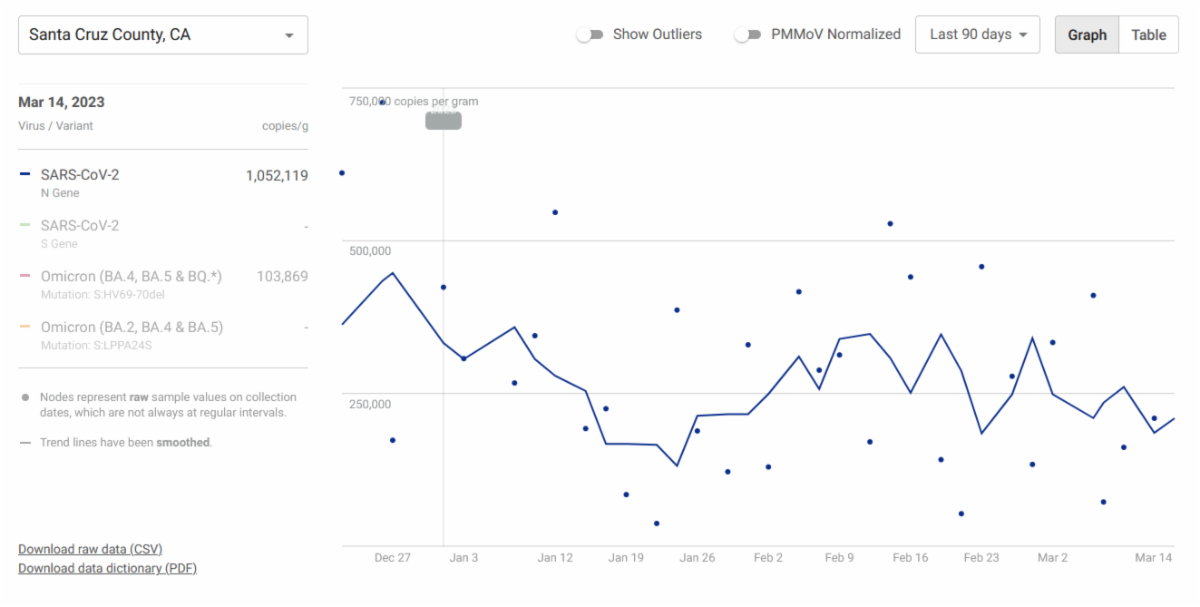Click the pink Omicron BA.4 BA.5 BQ swatch
This screenshot has height=607, width=1200.
click(x=25, y=277)
